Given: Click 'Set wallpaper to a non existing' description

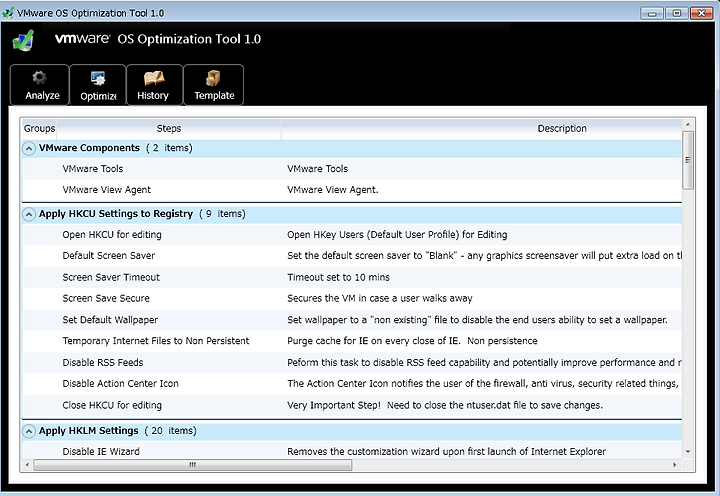Looking at the screenshot, I should tap(478, 320).
